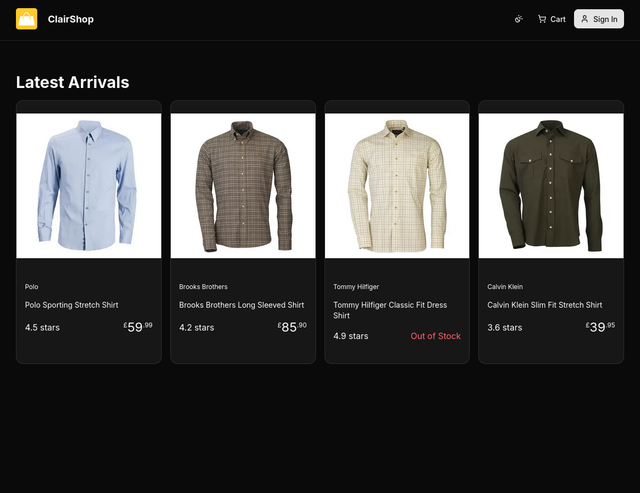Image resolution: width=640 pixels, height=493 pixels.
Task: Open the Cart link
Action: click(551, 19)
